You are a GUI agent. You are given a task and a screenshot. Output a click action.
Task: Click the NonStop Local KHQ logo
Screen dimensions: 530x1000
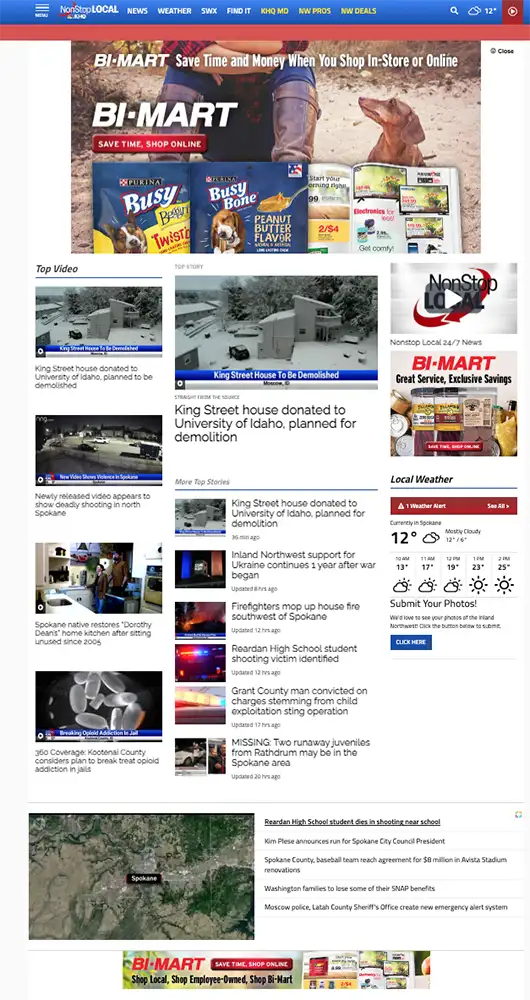coord(89,11)
